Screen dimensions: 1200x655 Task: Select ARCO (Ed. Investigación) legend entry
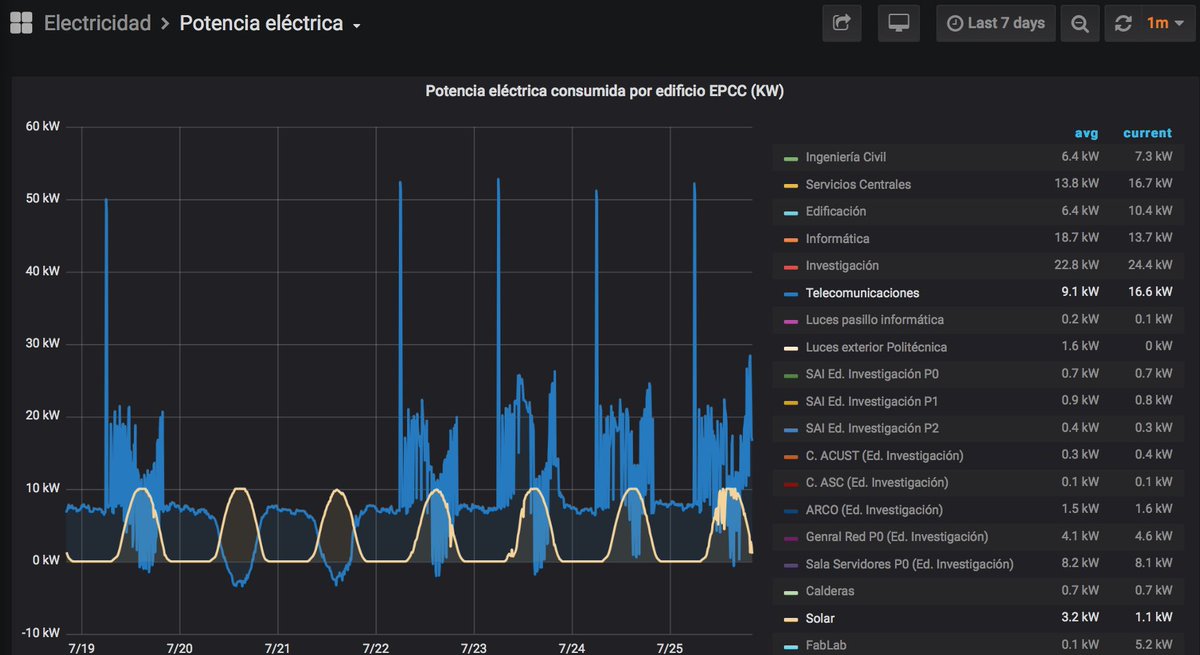(x=876, y=510)
